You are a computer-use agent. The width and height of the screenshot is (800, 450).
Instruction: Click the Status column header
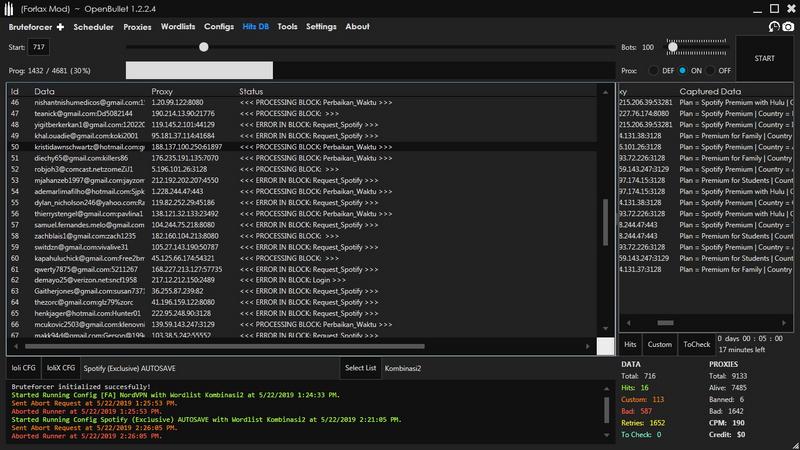tap(251, 91)
